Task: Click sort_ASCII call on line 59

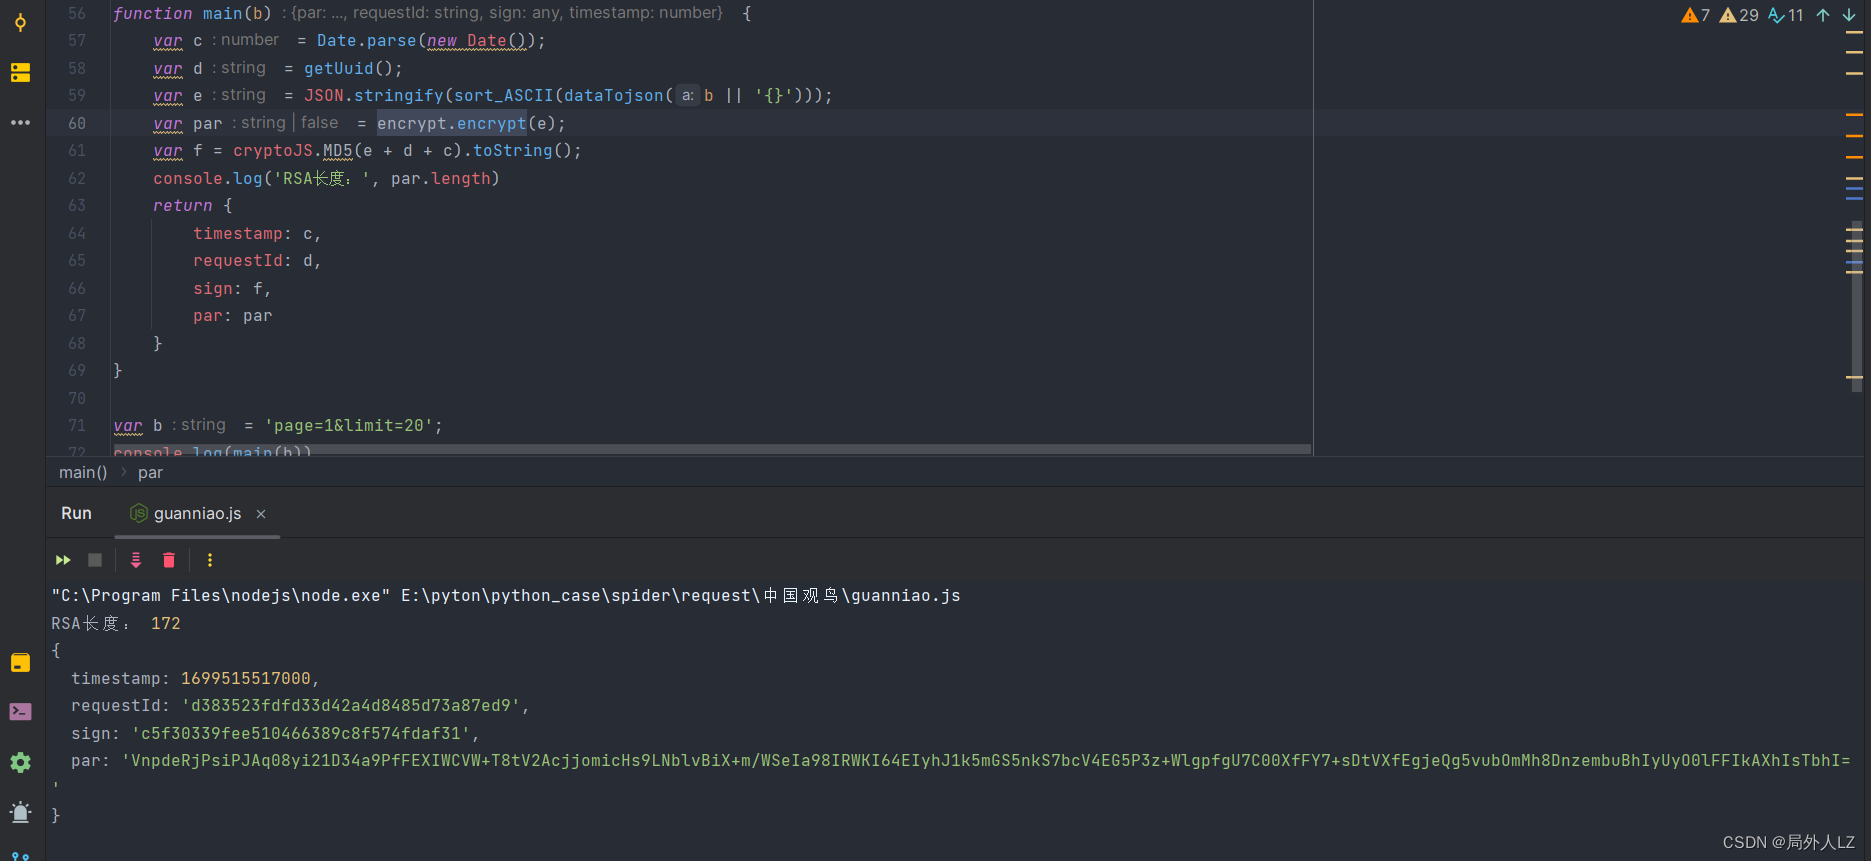Action: 503,95
